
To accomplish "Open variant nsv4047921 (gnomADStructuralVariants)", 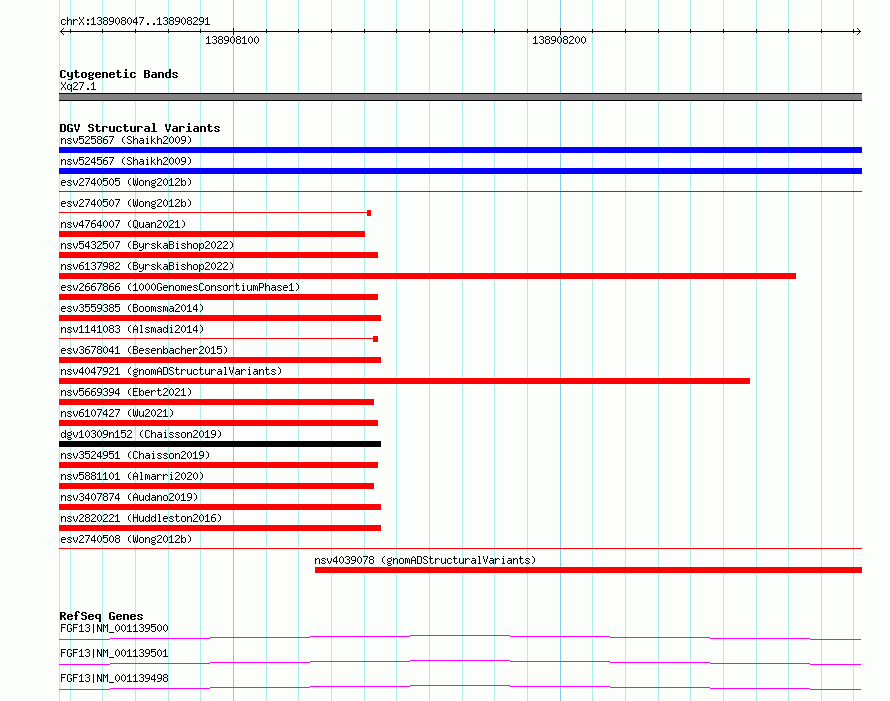I will pos(171,371).
